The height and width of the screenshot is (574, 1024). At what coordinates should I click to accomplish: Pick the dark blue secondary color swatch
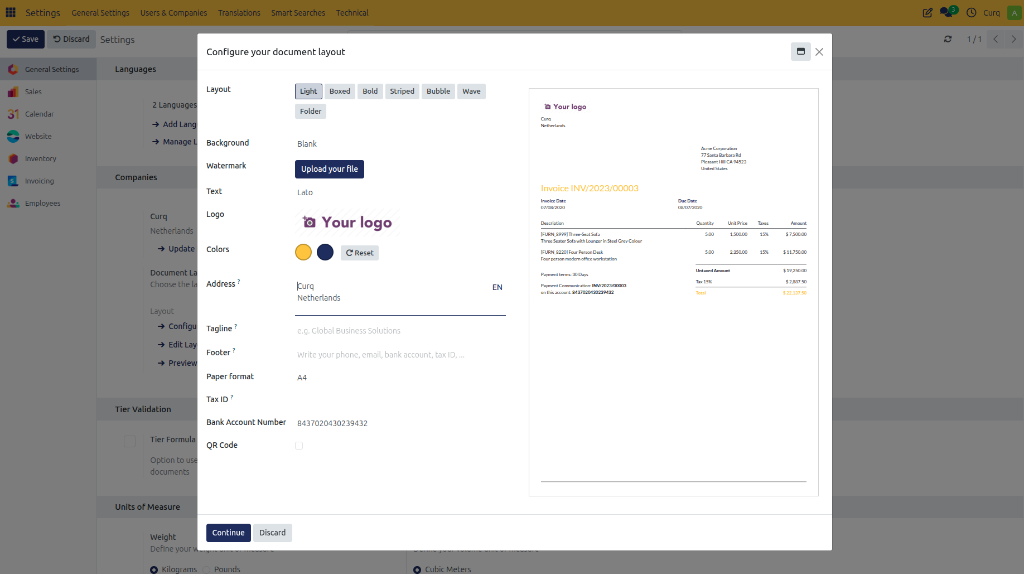325,252
